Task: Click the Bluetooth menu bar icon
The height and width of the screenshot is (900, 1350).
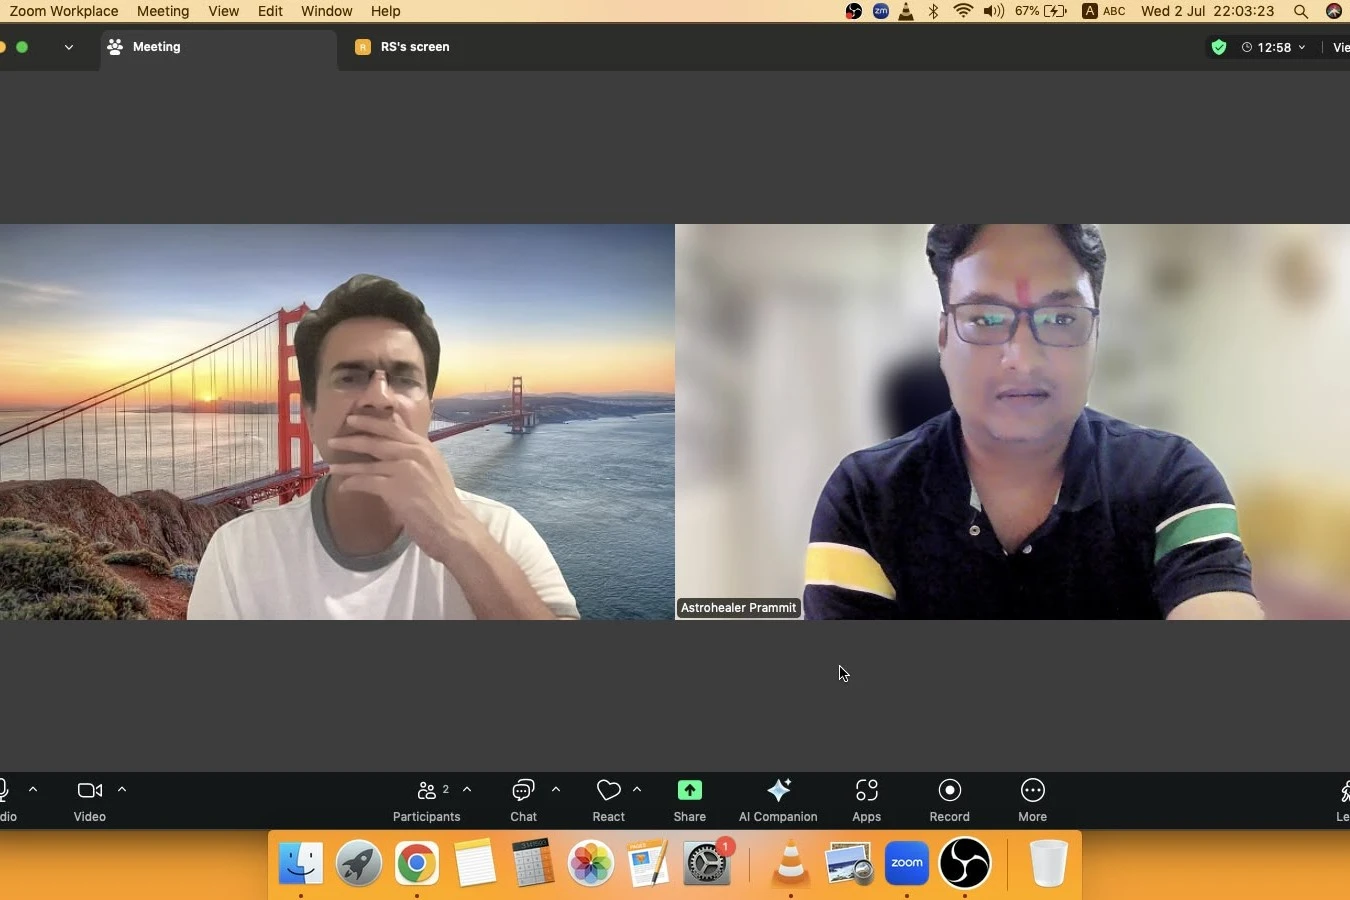Action: pyautogui.click(x=934, y=11)
